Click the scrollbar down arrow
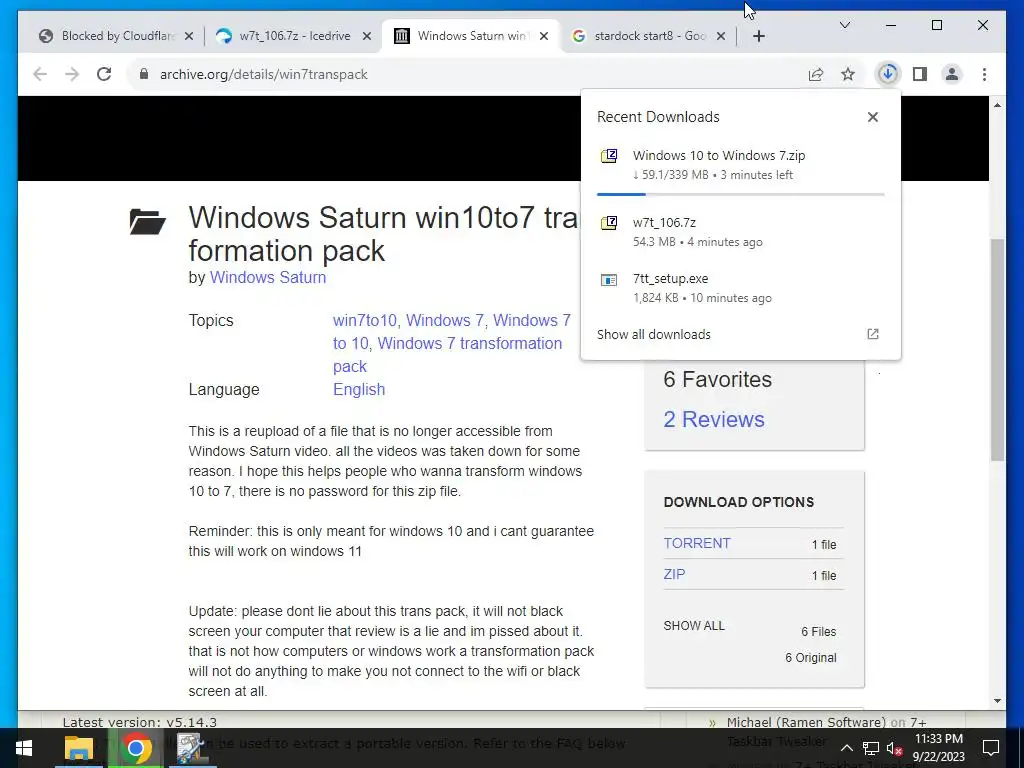The width and height of the screenshot is (1024, 768). (997, 701)
